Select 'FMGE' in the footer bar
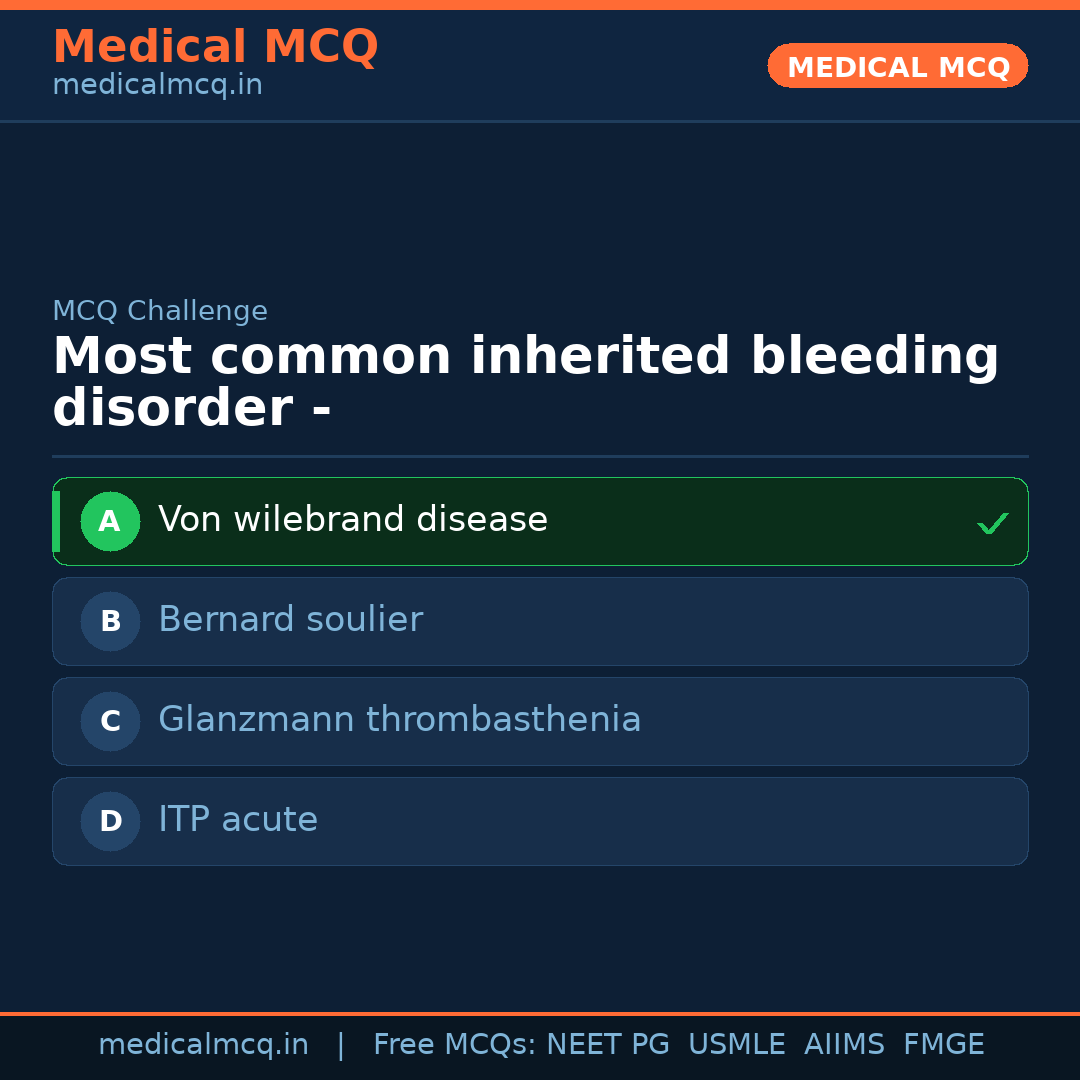Image resolution: width=1080 pixels, height=1080 pixels. click(x=943, y=1045)
